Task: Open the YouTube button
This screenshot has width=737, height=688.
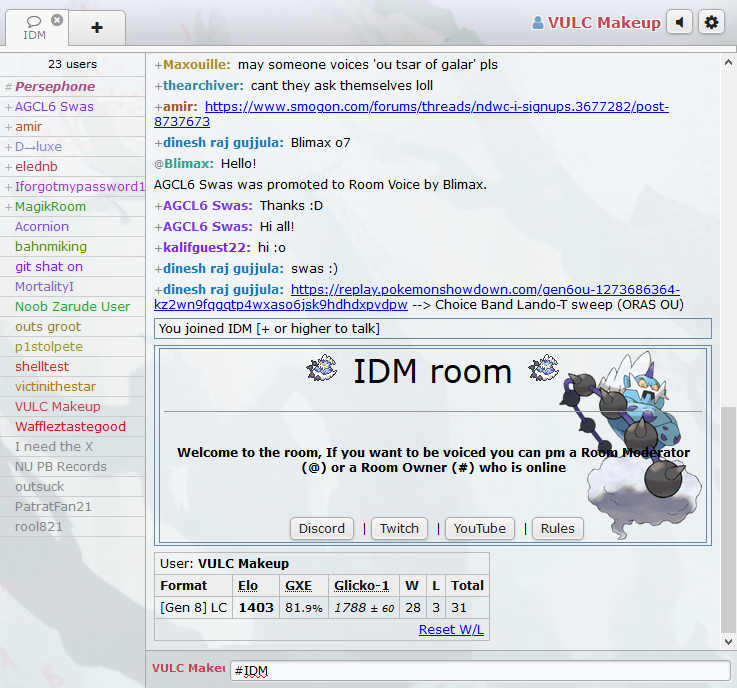Action: 480,528
